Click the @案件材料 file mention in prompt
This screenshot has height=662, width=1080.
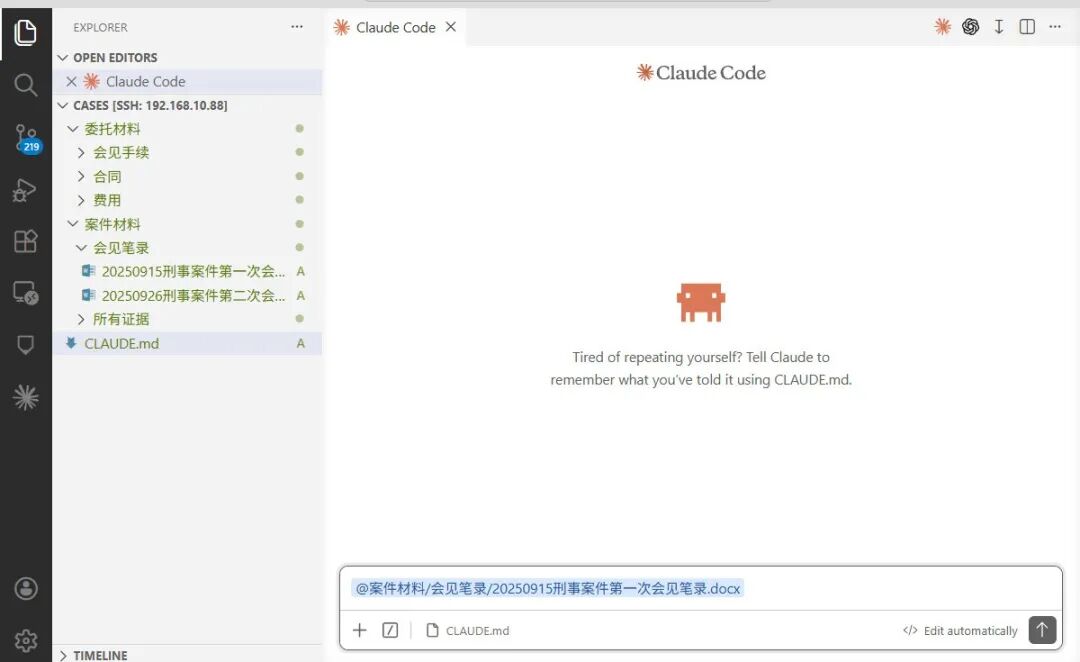[x=548, y=588]
